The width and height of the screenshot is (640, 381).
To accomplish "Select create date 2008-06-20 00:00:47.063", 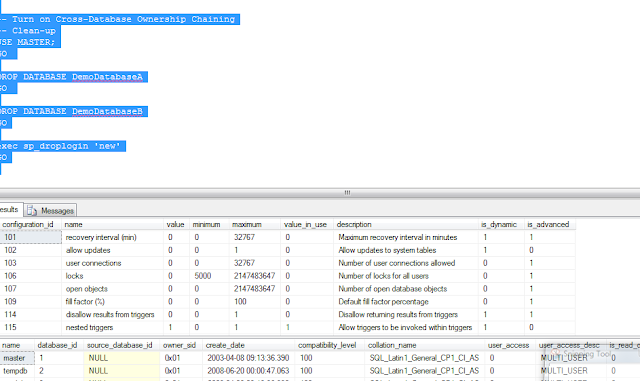I will click(248, 371).
